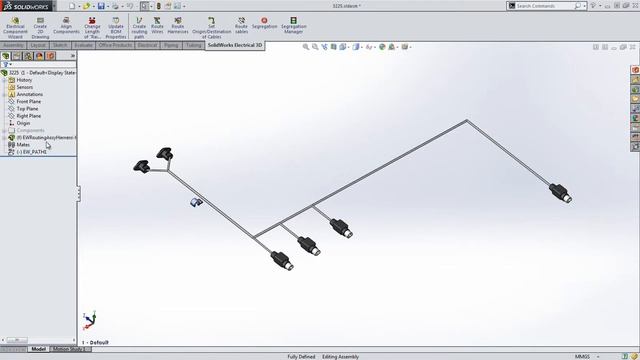The height and width of the screenshot is (360, 640).
Task: Open the SolidWorks logo menu arrow
Action: (54, 6)
